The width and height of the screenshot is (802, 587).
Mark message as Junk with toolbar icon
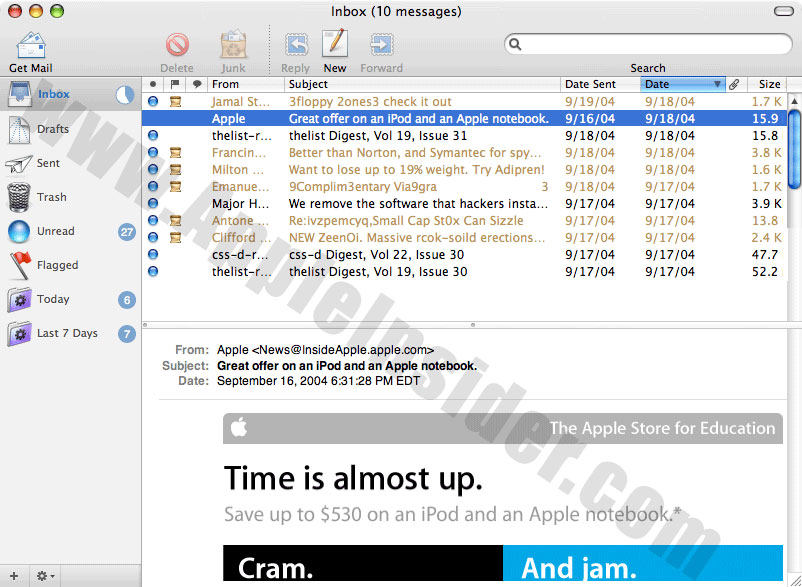(x=233, y=45)
